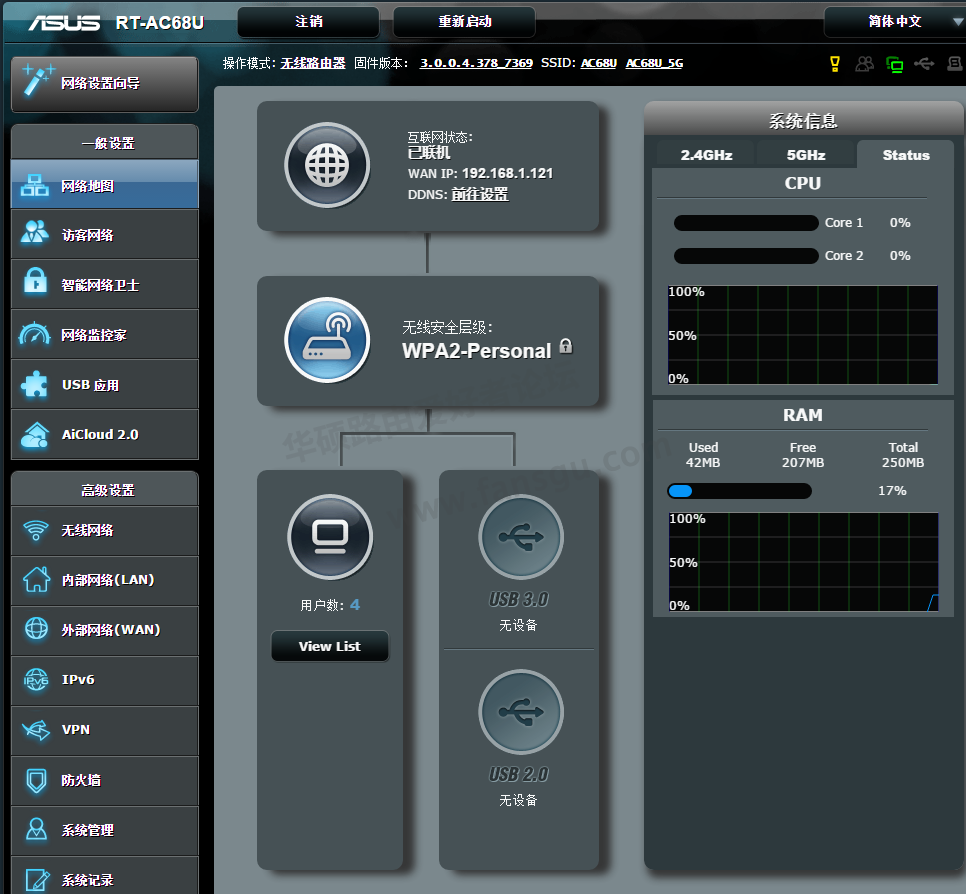
Task: Click firmware version 3.0.0.4.378_7369 link
Action: pyautogui.click(x=476, y=63)
